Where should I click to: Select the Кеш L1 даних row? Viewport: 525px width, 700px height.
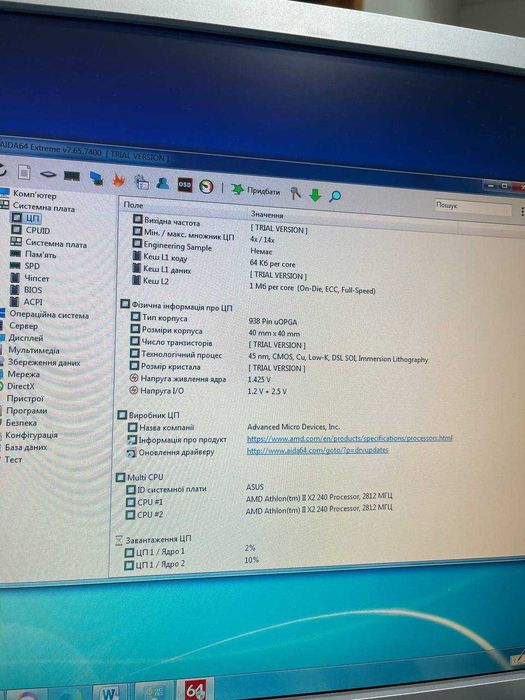point(220,272)
